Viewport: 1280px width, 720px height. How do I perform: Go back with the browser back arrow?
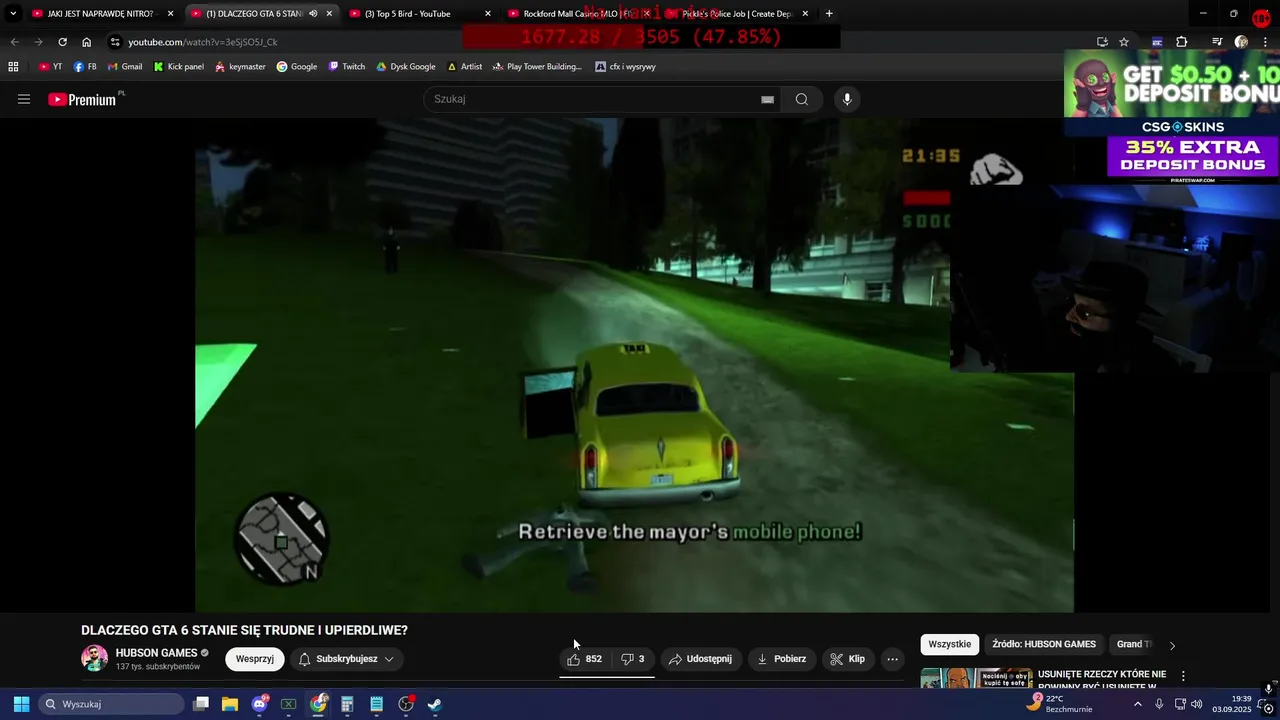coord(14,42)
